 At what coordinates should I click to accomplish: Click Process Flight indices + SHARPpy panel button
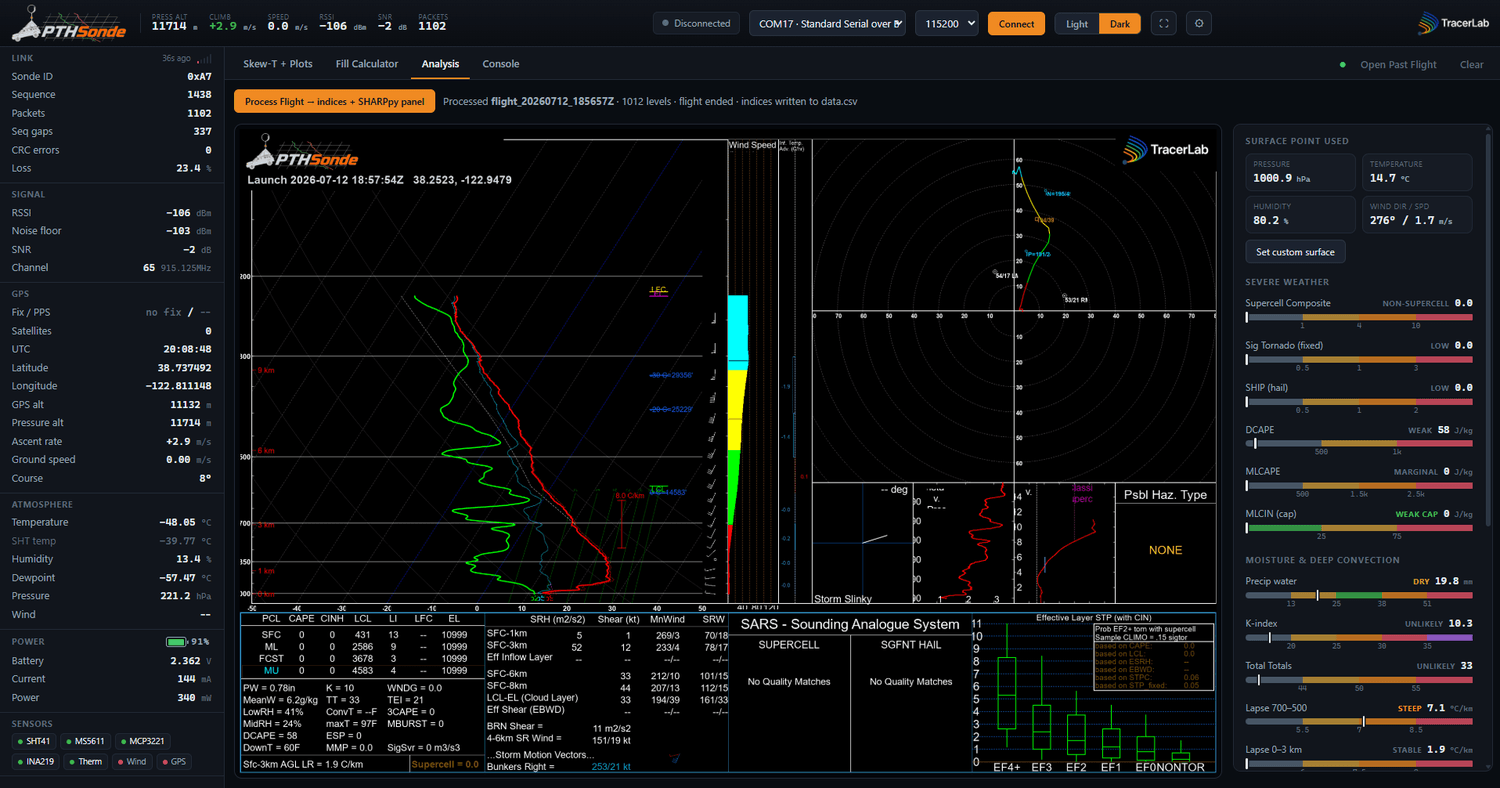click(x=334, y=101)
